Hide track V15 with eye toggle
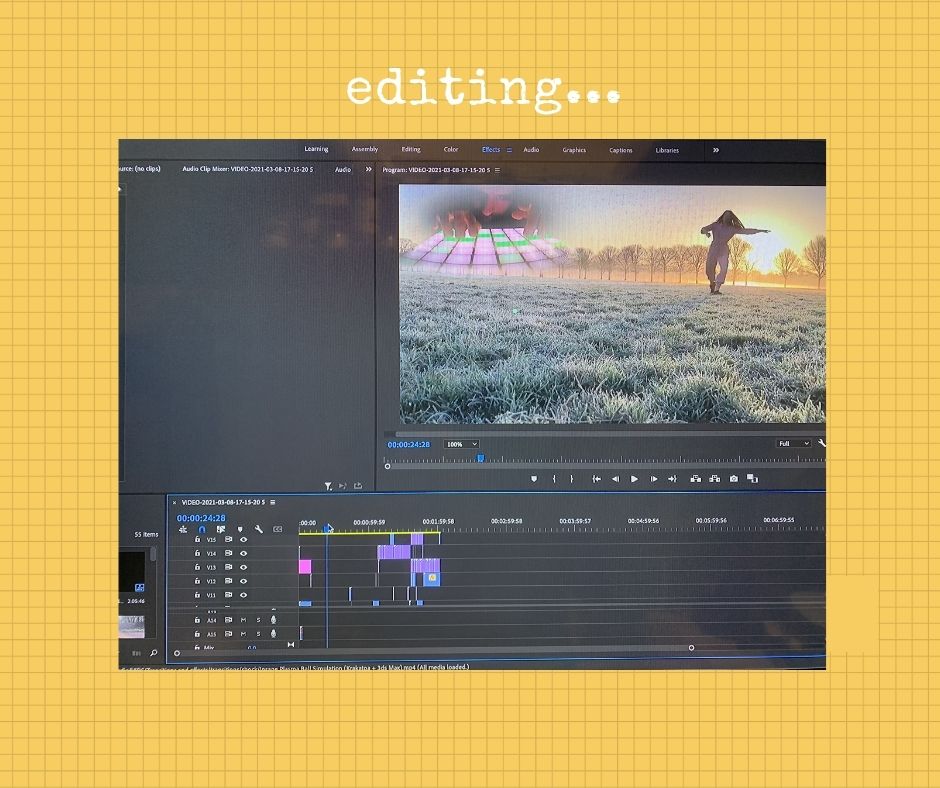This screenshot has width=940, height=788. (243, 540)
